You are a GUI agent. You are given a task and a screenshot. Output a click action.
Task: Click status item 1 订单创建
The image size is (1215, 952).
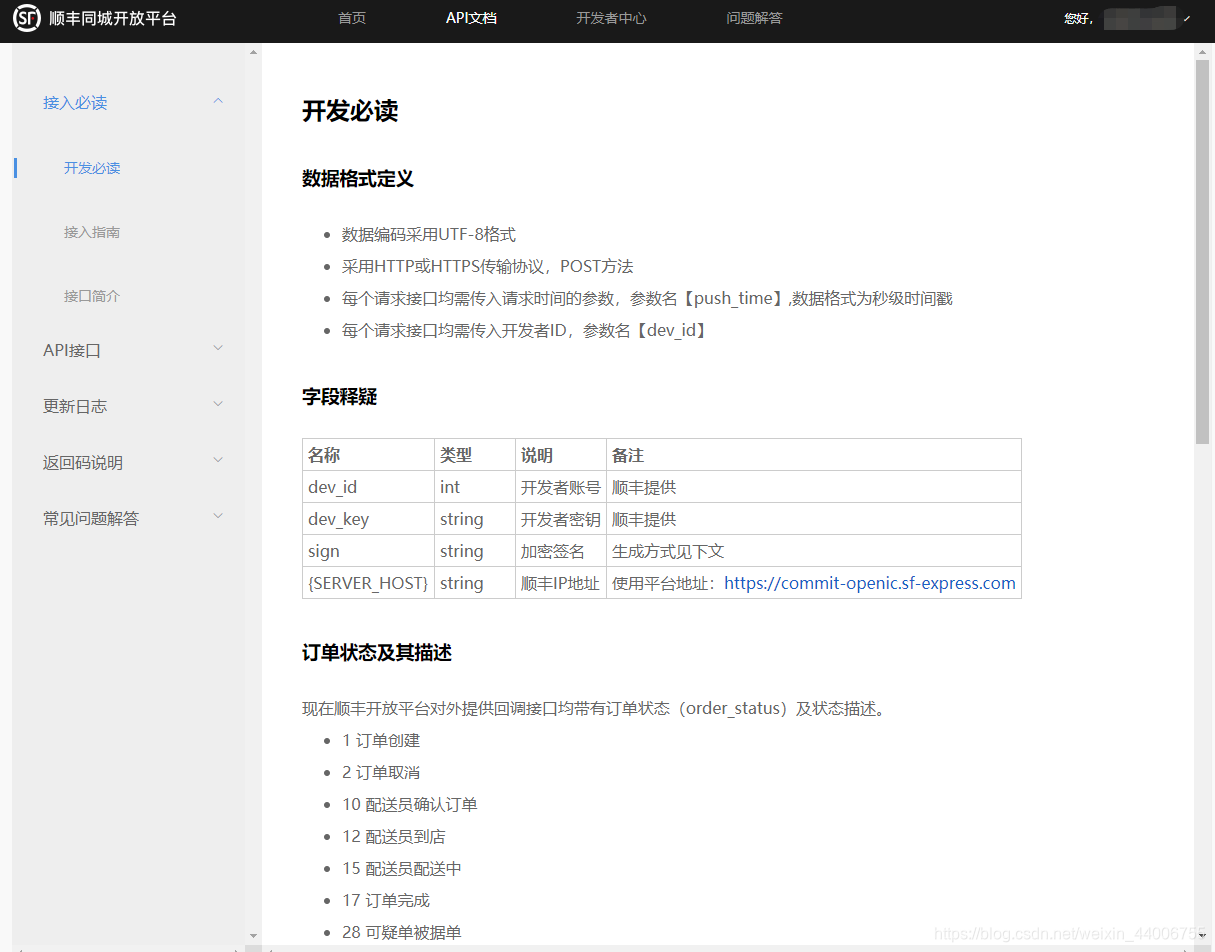[381, 741]
